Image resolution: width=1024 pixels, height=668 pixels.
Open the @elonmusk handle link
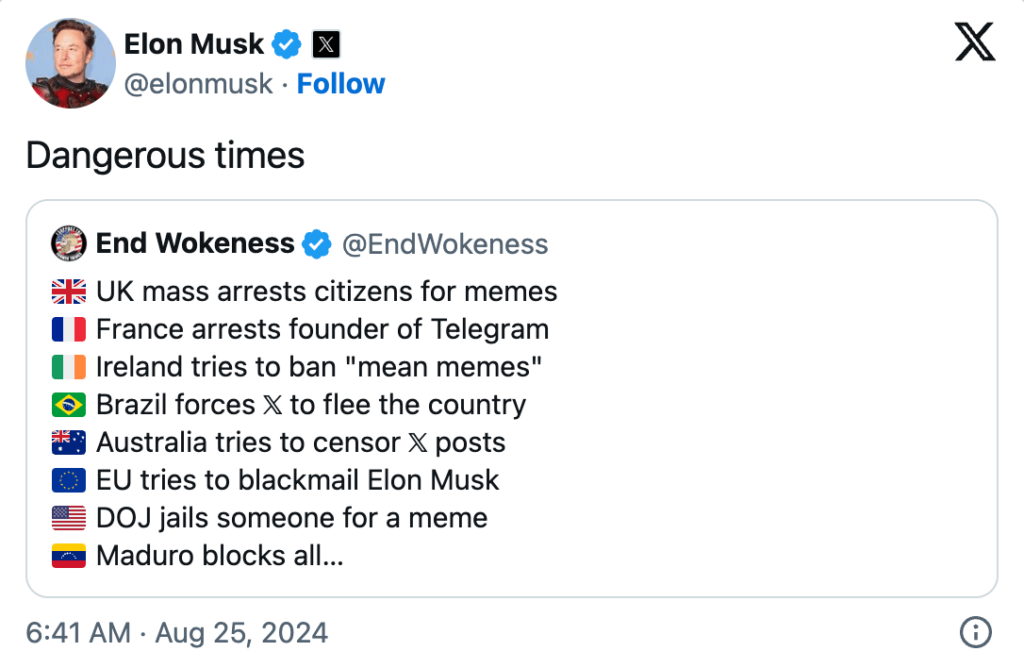pos(198,84)
